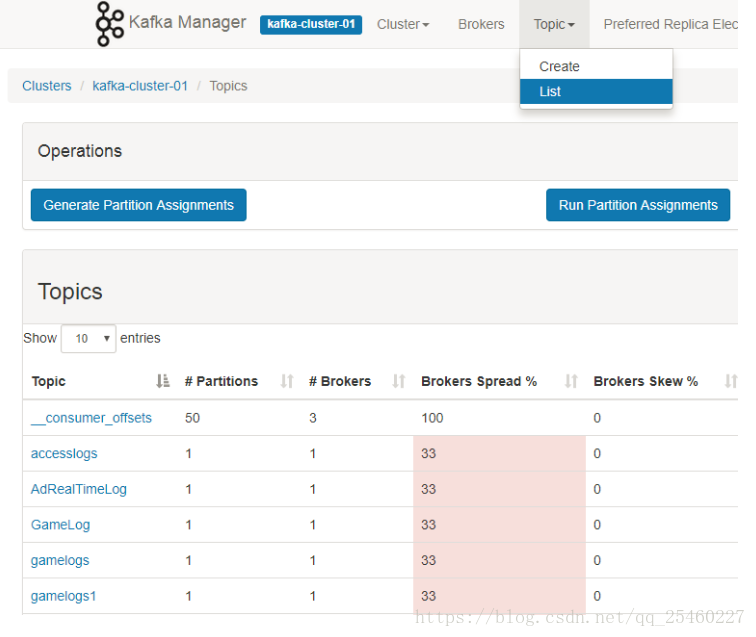Click the Brokers Skew % header
Viewport: 756px width, 637px height.
click(x=646, y=381)
